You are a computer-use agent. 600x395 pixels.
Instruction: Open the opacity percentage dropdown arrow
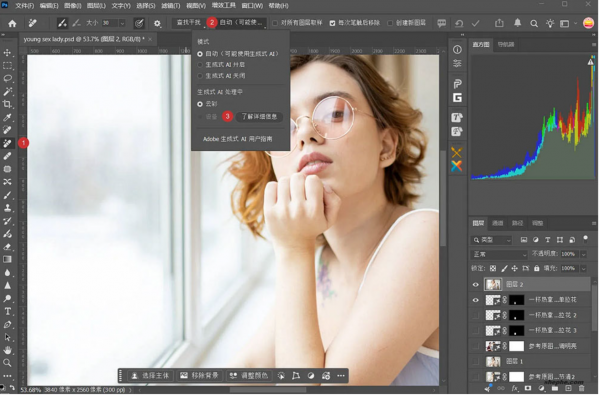pos(584,255)
